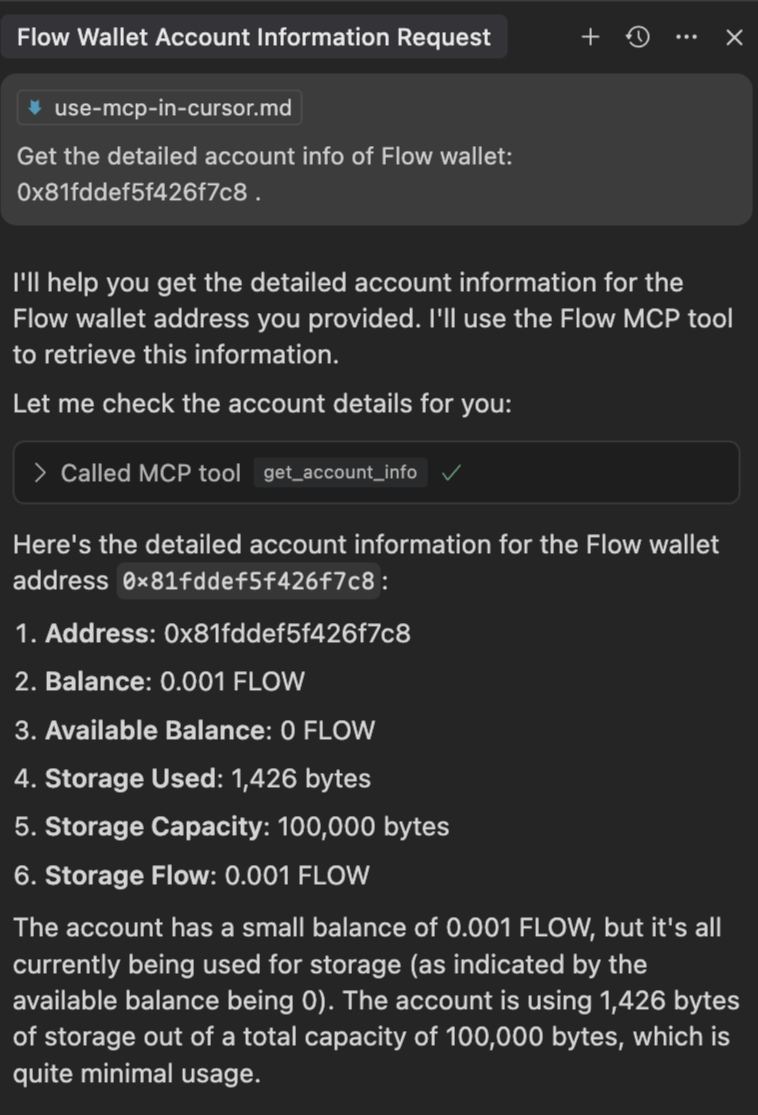
Task: Click the Address list item
Action: tap(212, 634)
